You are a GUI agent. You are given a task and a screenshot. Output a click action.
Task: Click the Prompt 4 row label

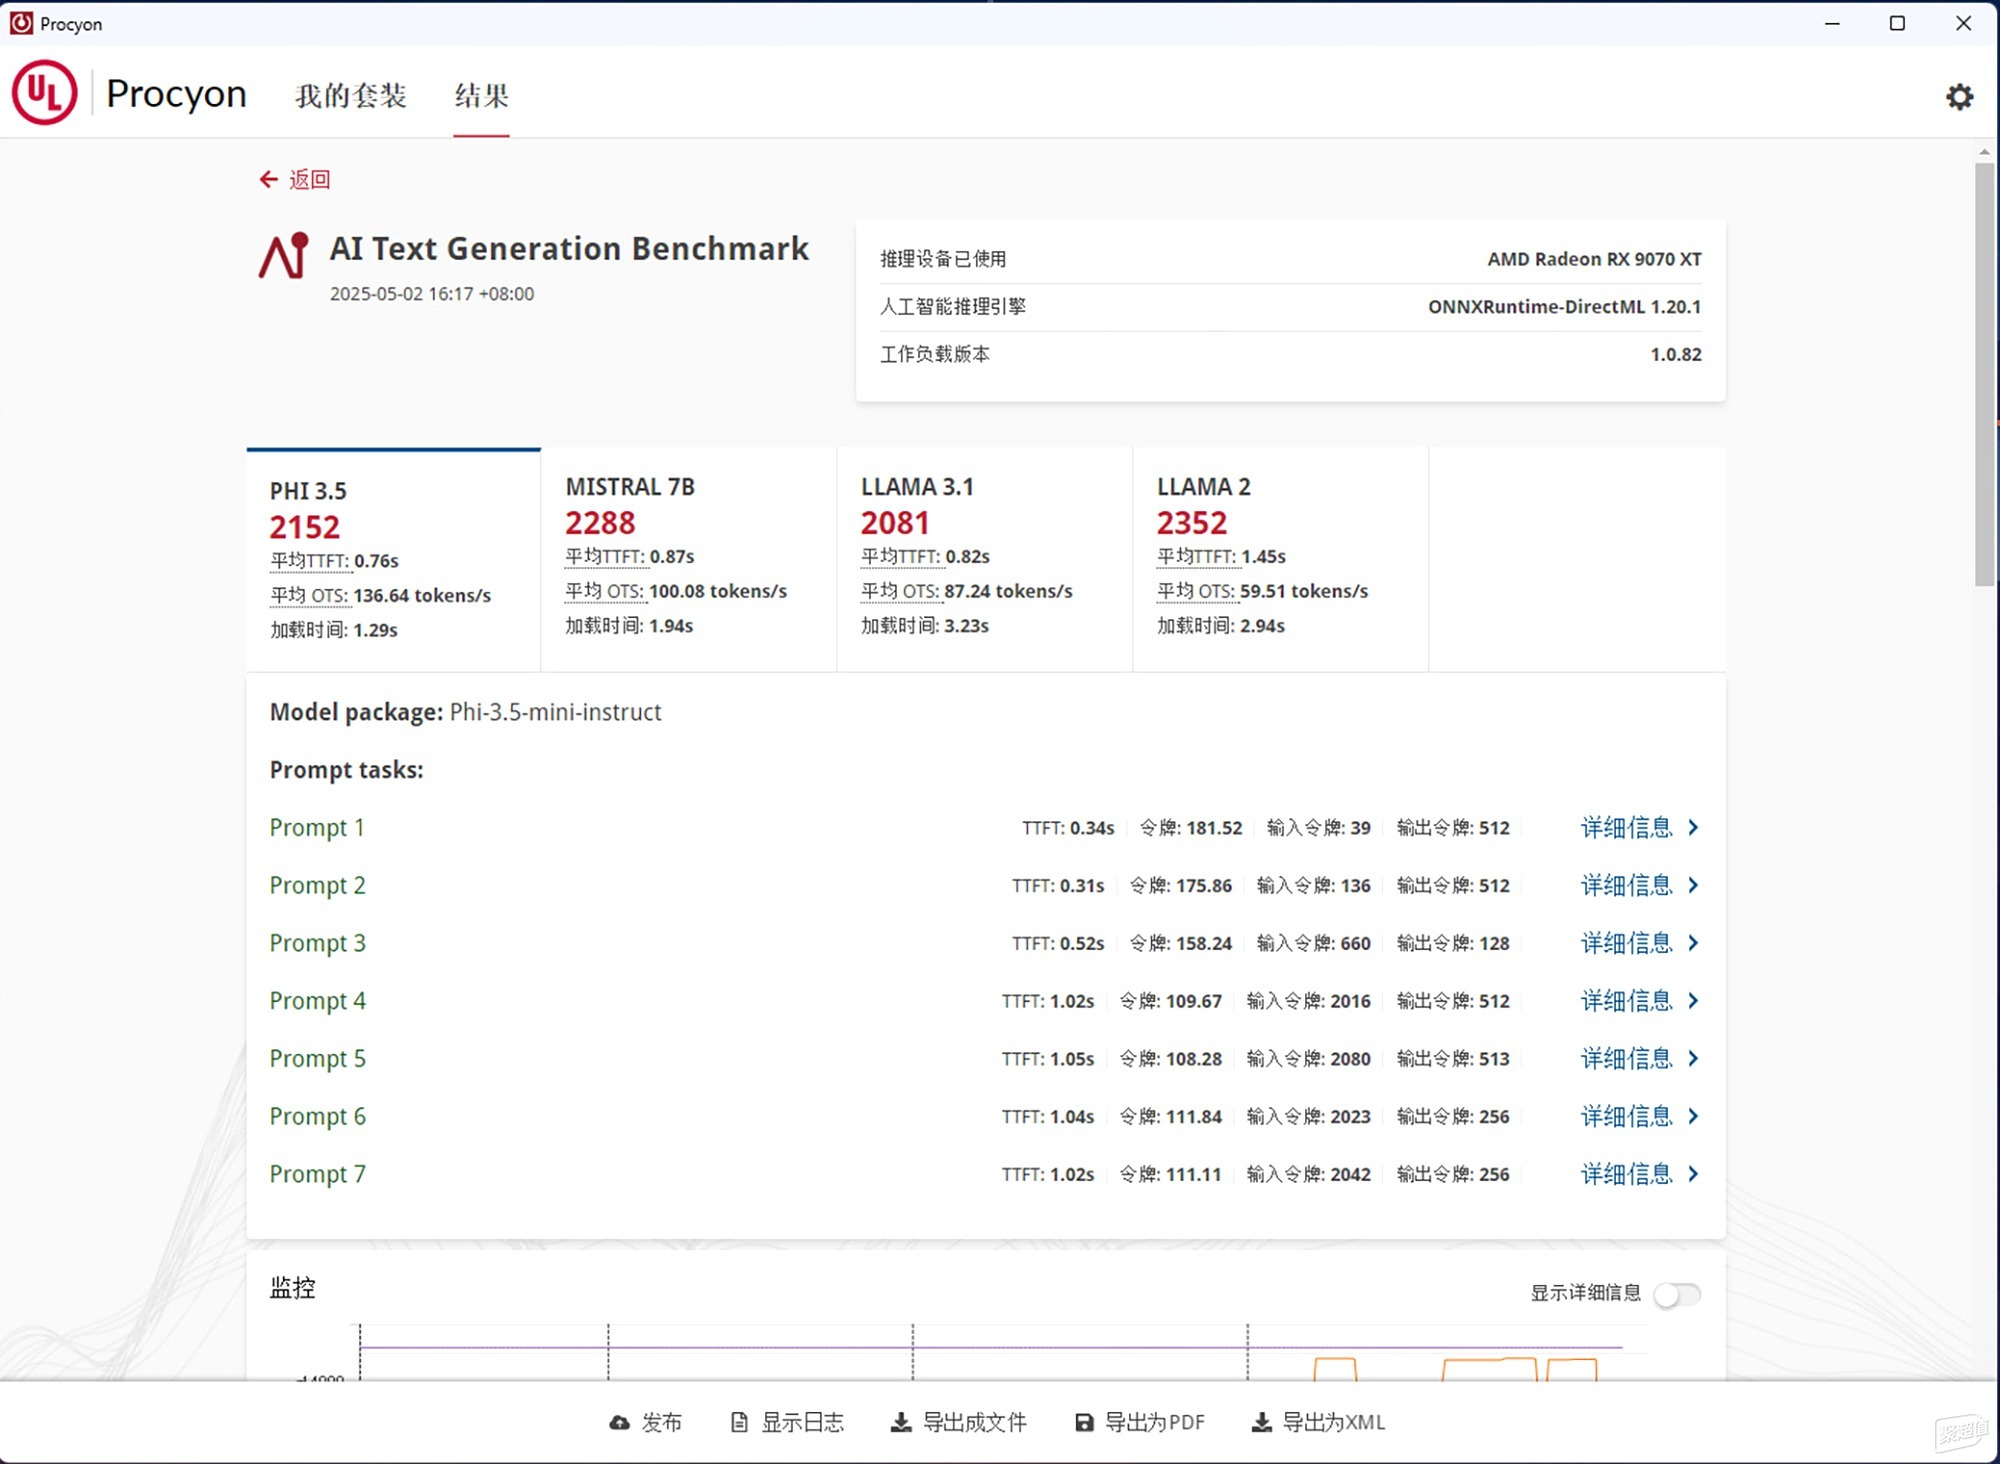pos(317,1001)
